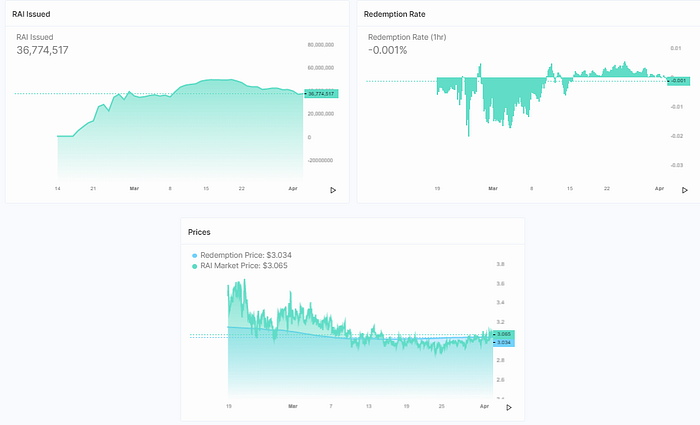The height and width of the screenshot is (425, 700).
Task: Click the green RAI Market Price legend dot
Action: click(194, 267)
